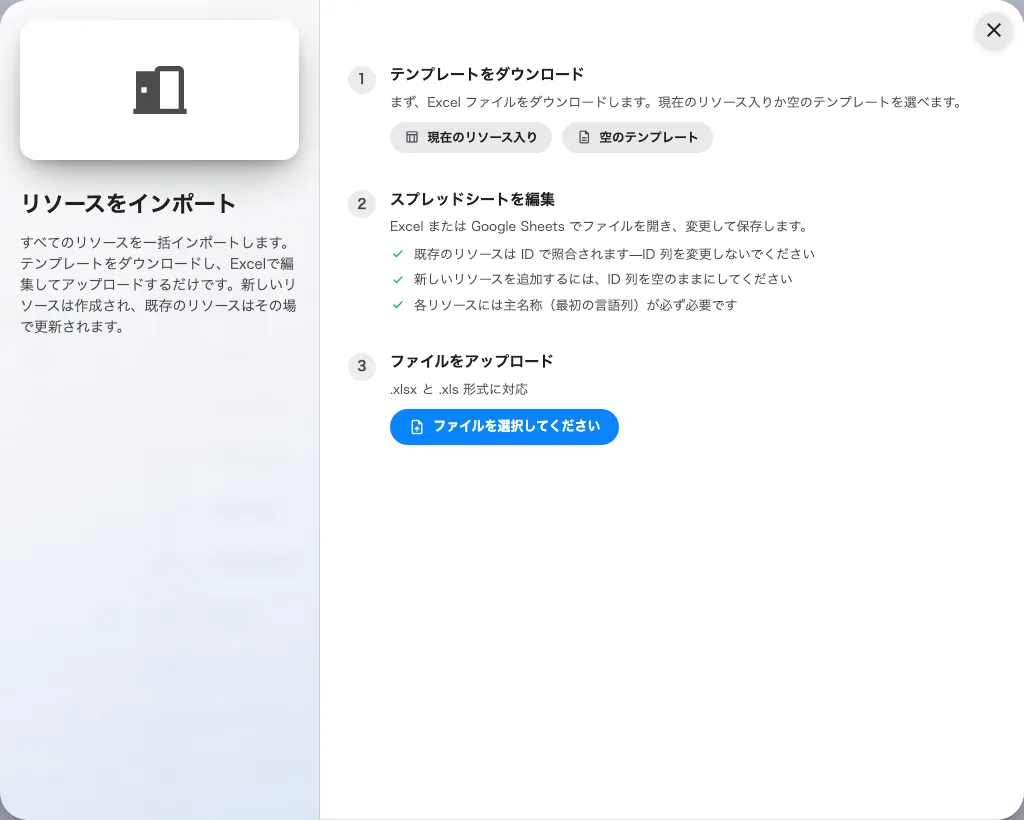Image resolution: width=1024 pixels, height=820 pixels.
Task: Click the すべてのリソースを一括インポート description paragraph
Action: coord(158,284)
